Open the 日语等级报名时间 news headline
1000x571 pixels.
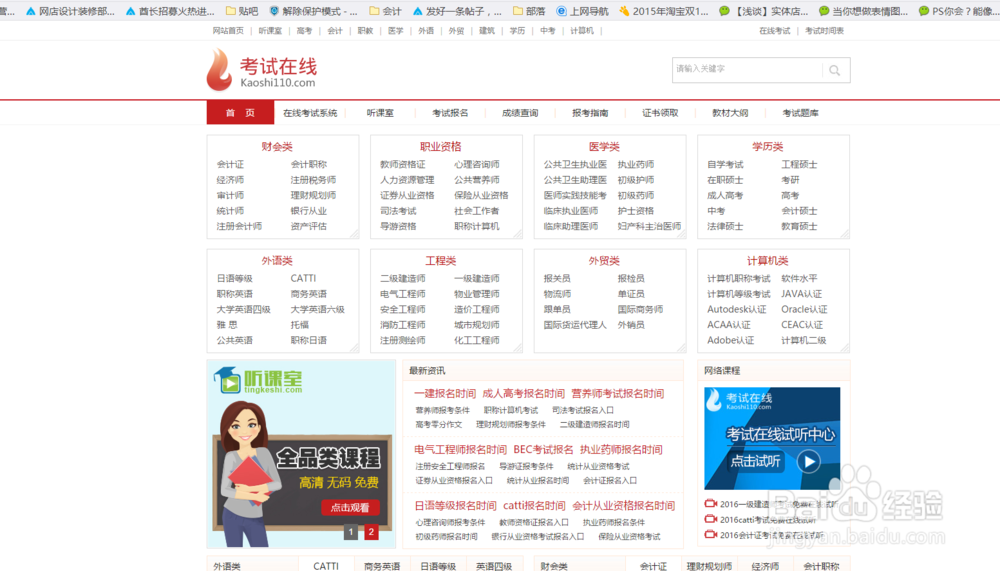455,506
